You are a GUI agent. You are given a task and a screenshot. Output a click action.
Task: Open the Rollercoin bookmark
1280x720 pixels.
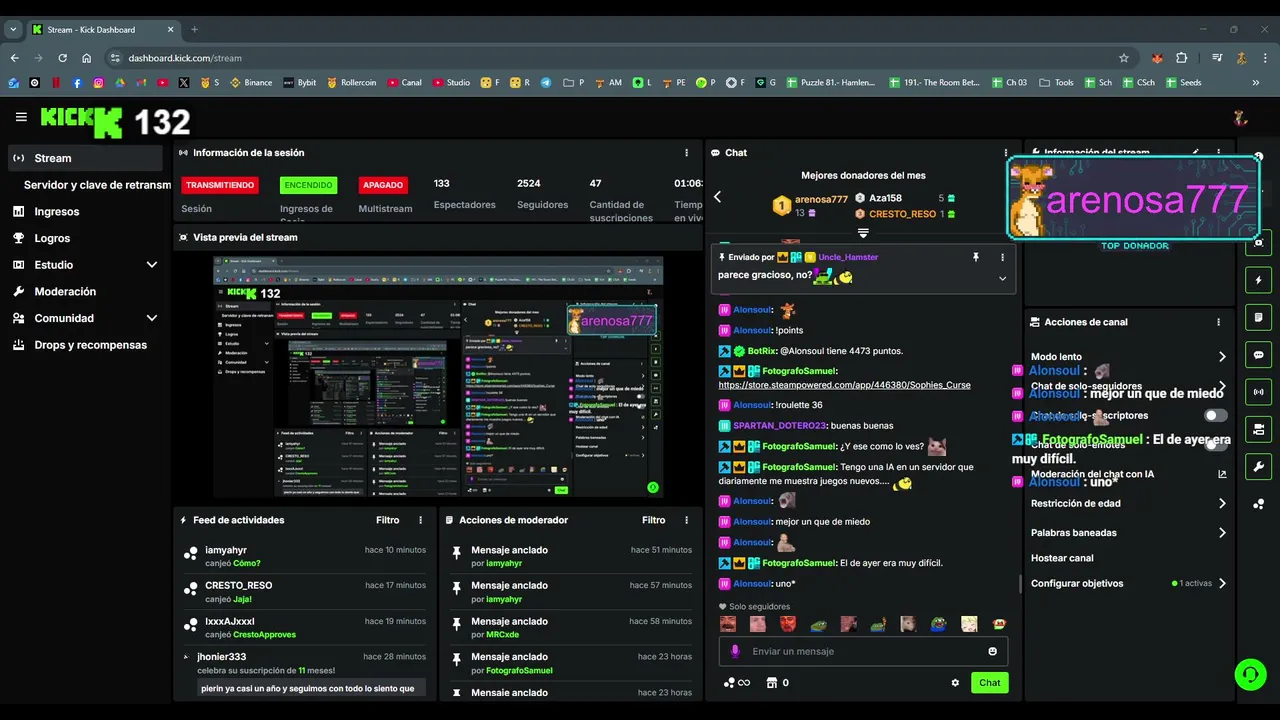coord(351,83)
